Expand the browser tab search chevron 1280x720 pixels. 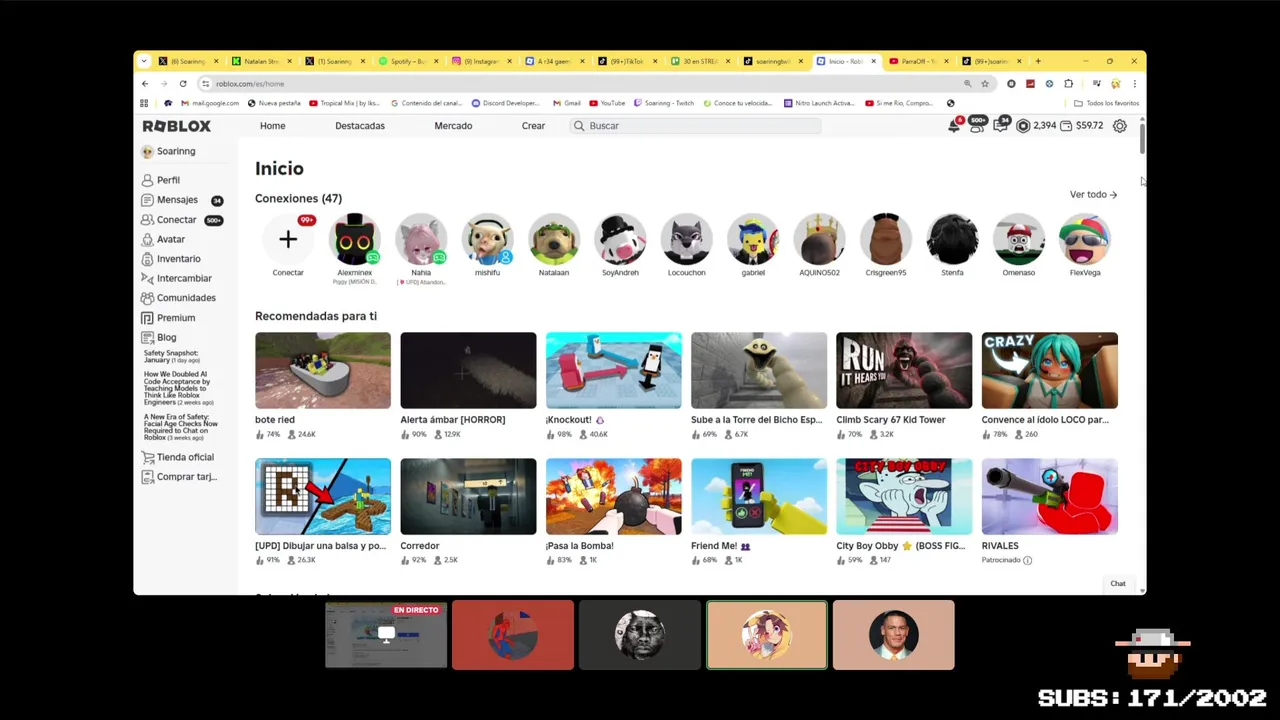coord(143,61)
